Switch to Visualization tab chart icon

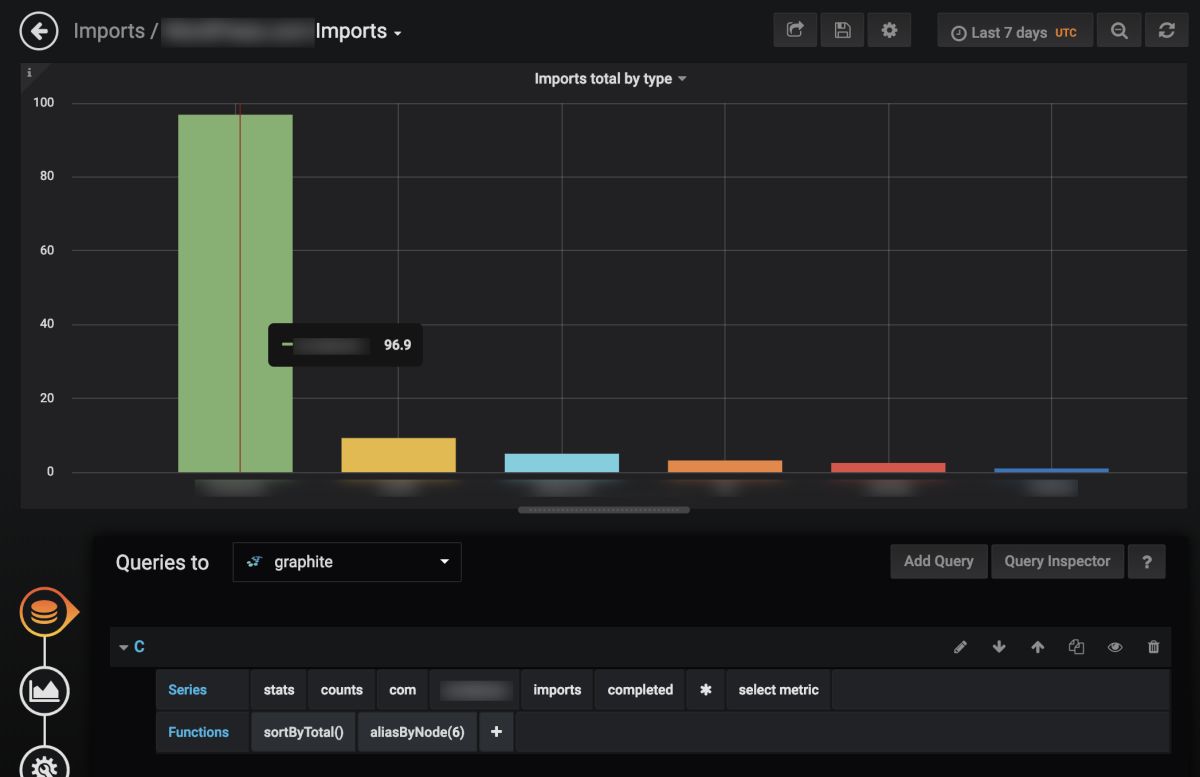pyautogui.click(x=44, y=690)
